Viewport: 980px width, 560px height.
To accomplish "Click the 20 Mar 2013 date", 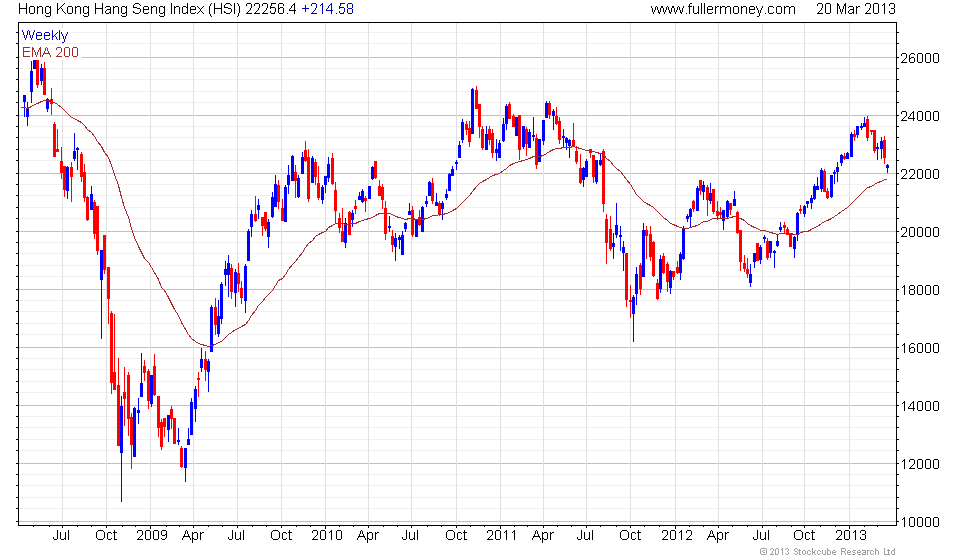I will coord(856,9).
